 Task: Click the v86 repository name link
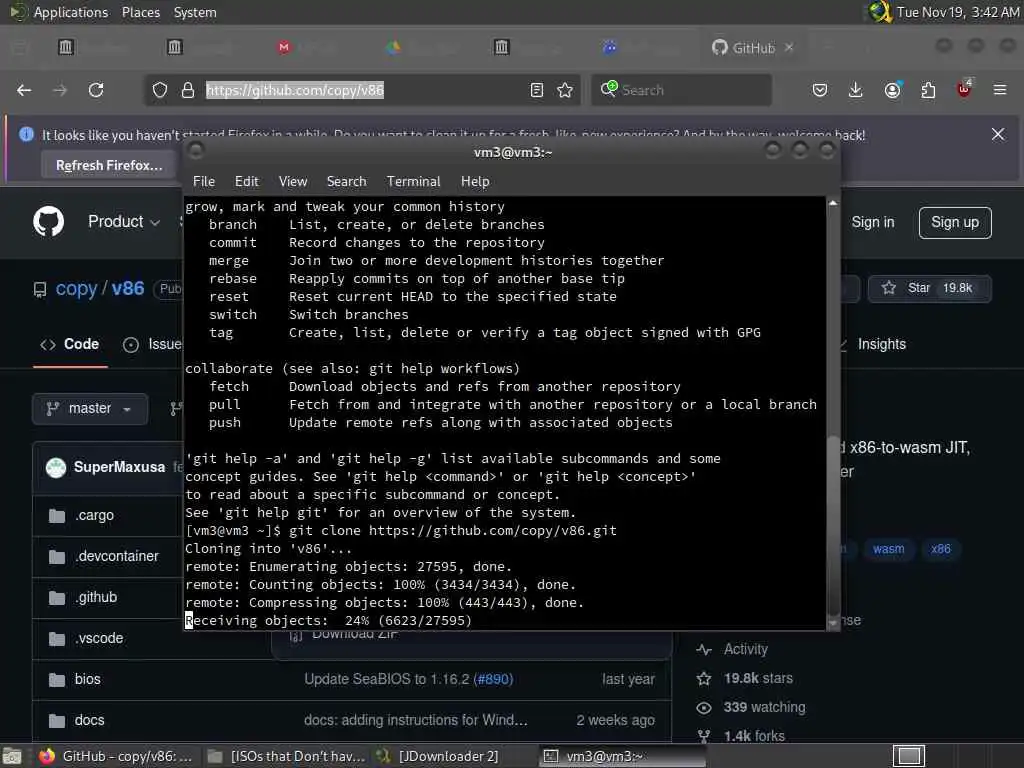tap(128, 289)
